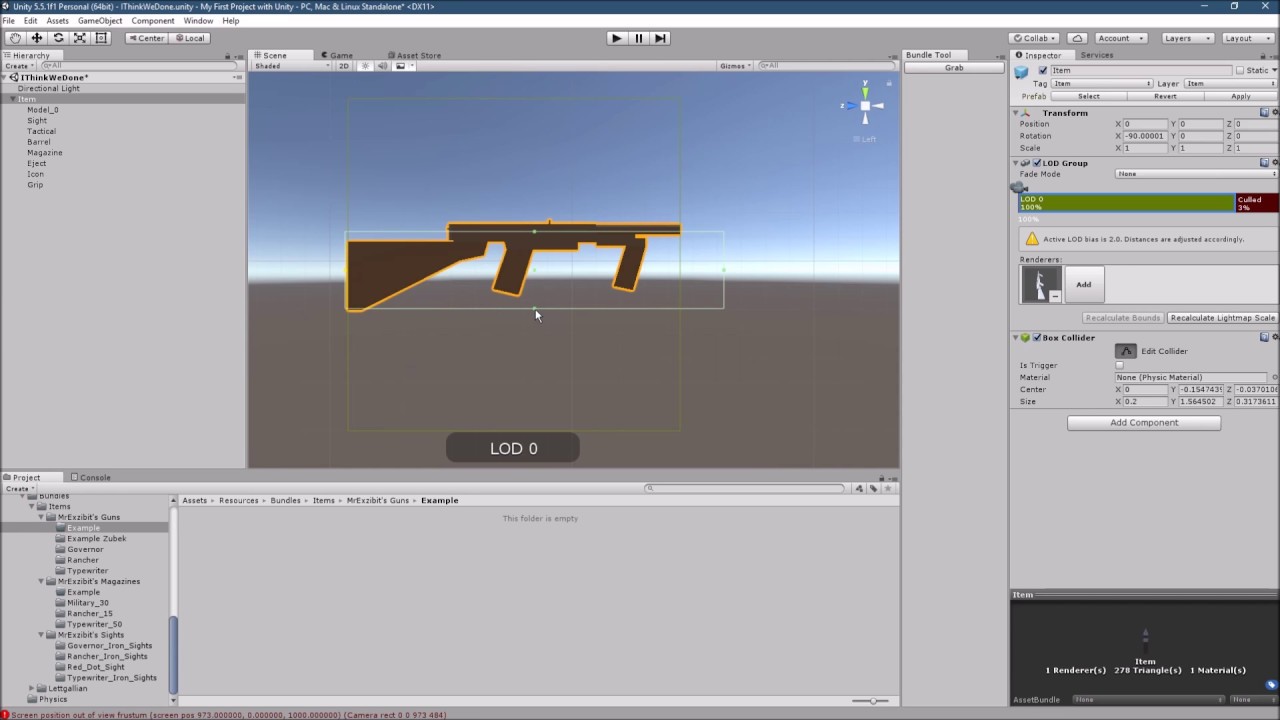This screenshot has width=1280, height=720.
Task: Collapse MrExzibit's Guns folder
Action: [x=41, y=517]
